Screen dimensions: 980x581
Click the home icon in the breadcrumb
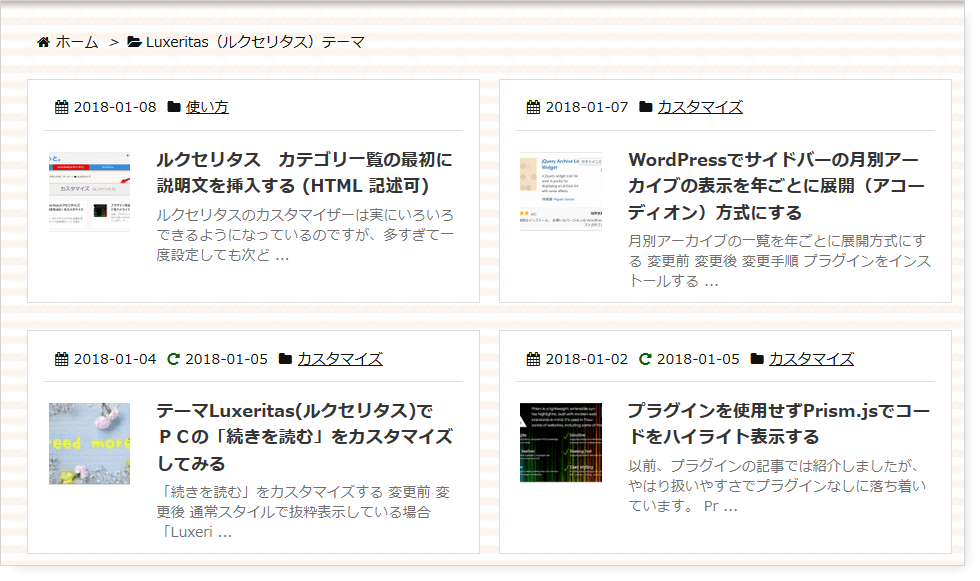click(43, 42)
